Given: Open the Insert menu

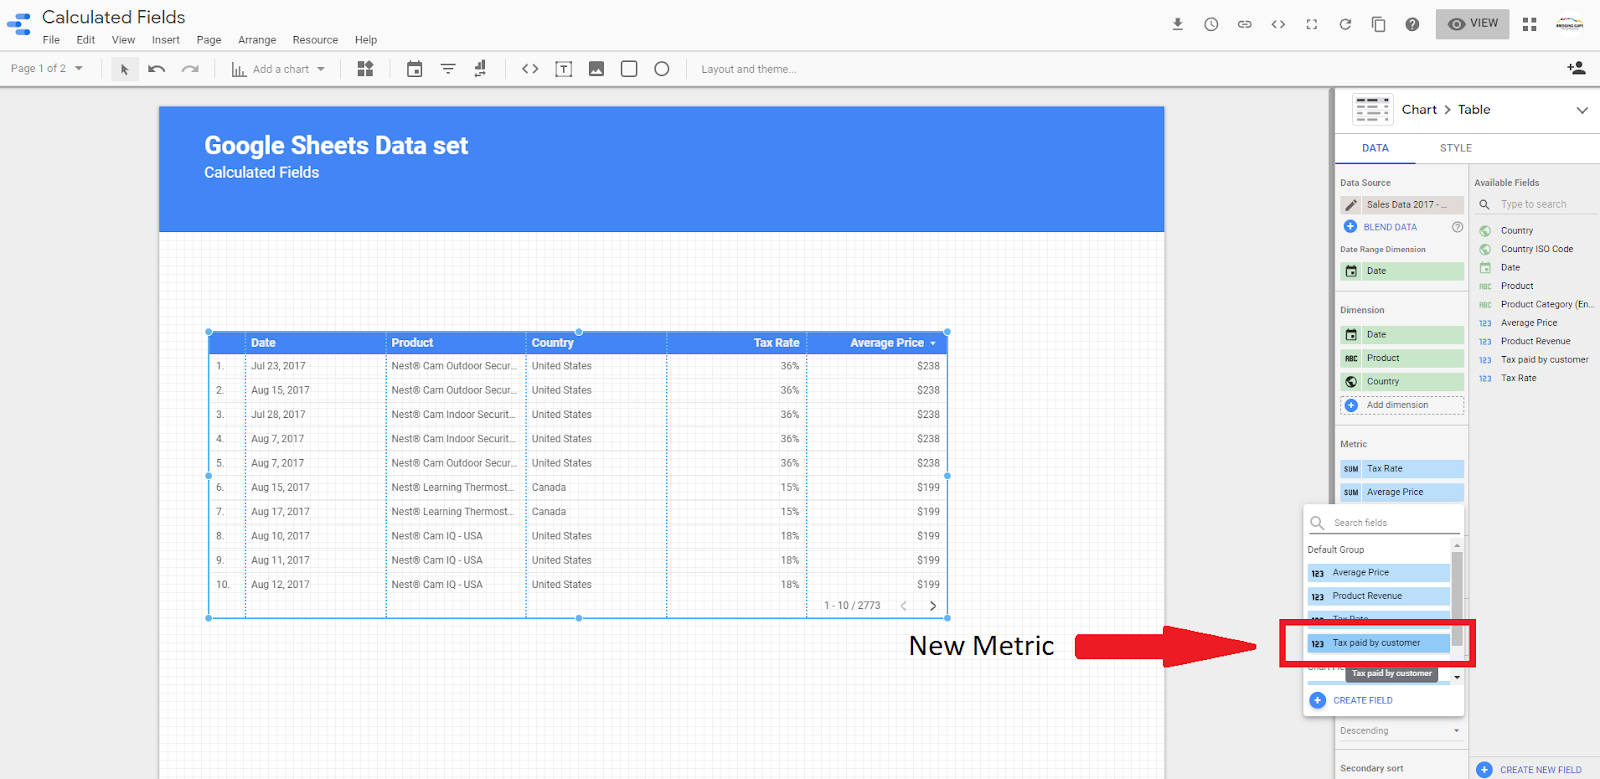Looking at the screenshot, I should pos(166,40).
